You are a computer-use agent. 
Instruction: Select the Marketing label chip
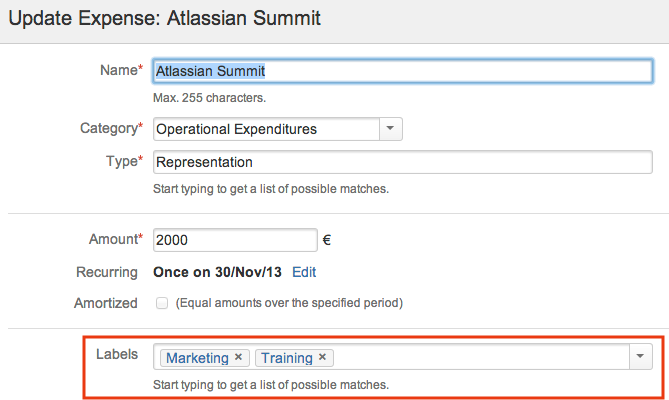[197, 358]
